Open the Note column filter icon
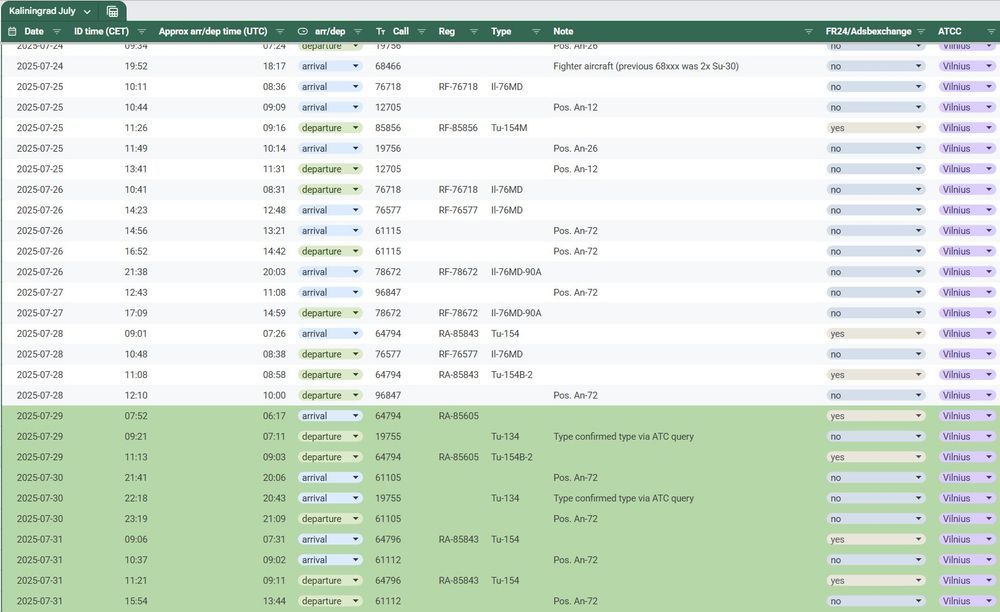 click(808, 31)
